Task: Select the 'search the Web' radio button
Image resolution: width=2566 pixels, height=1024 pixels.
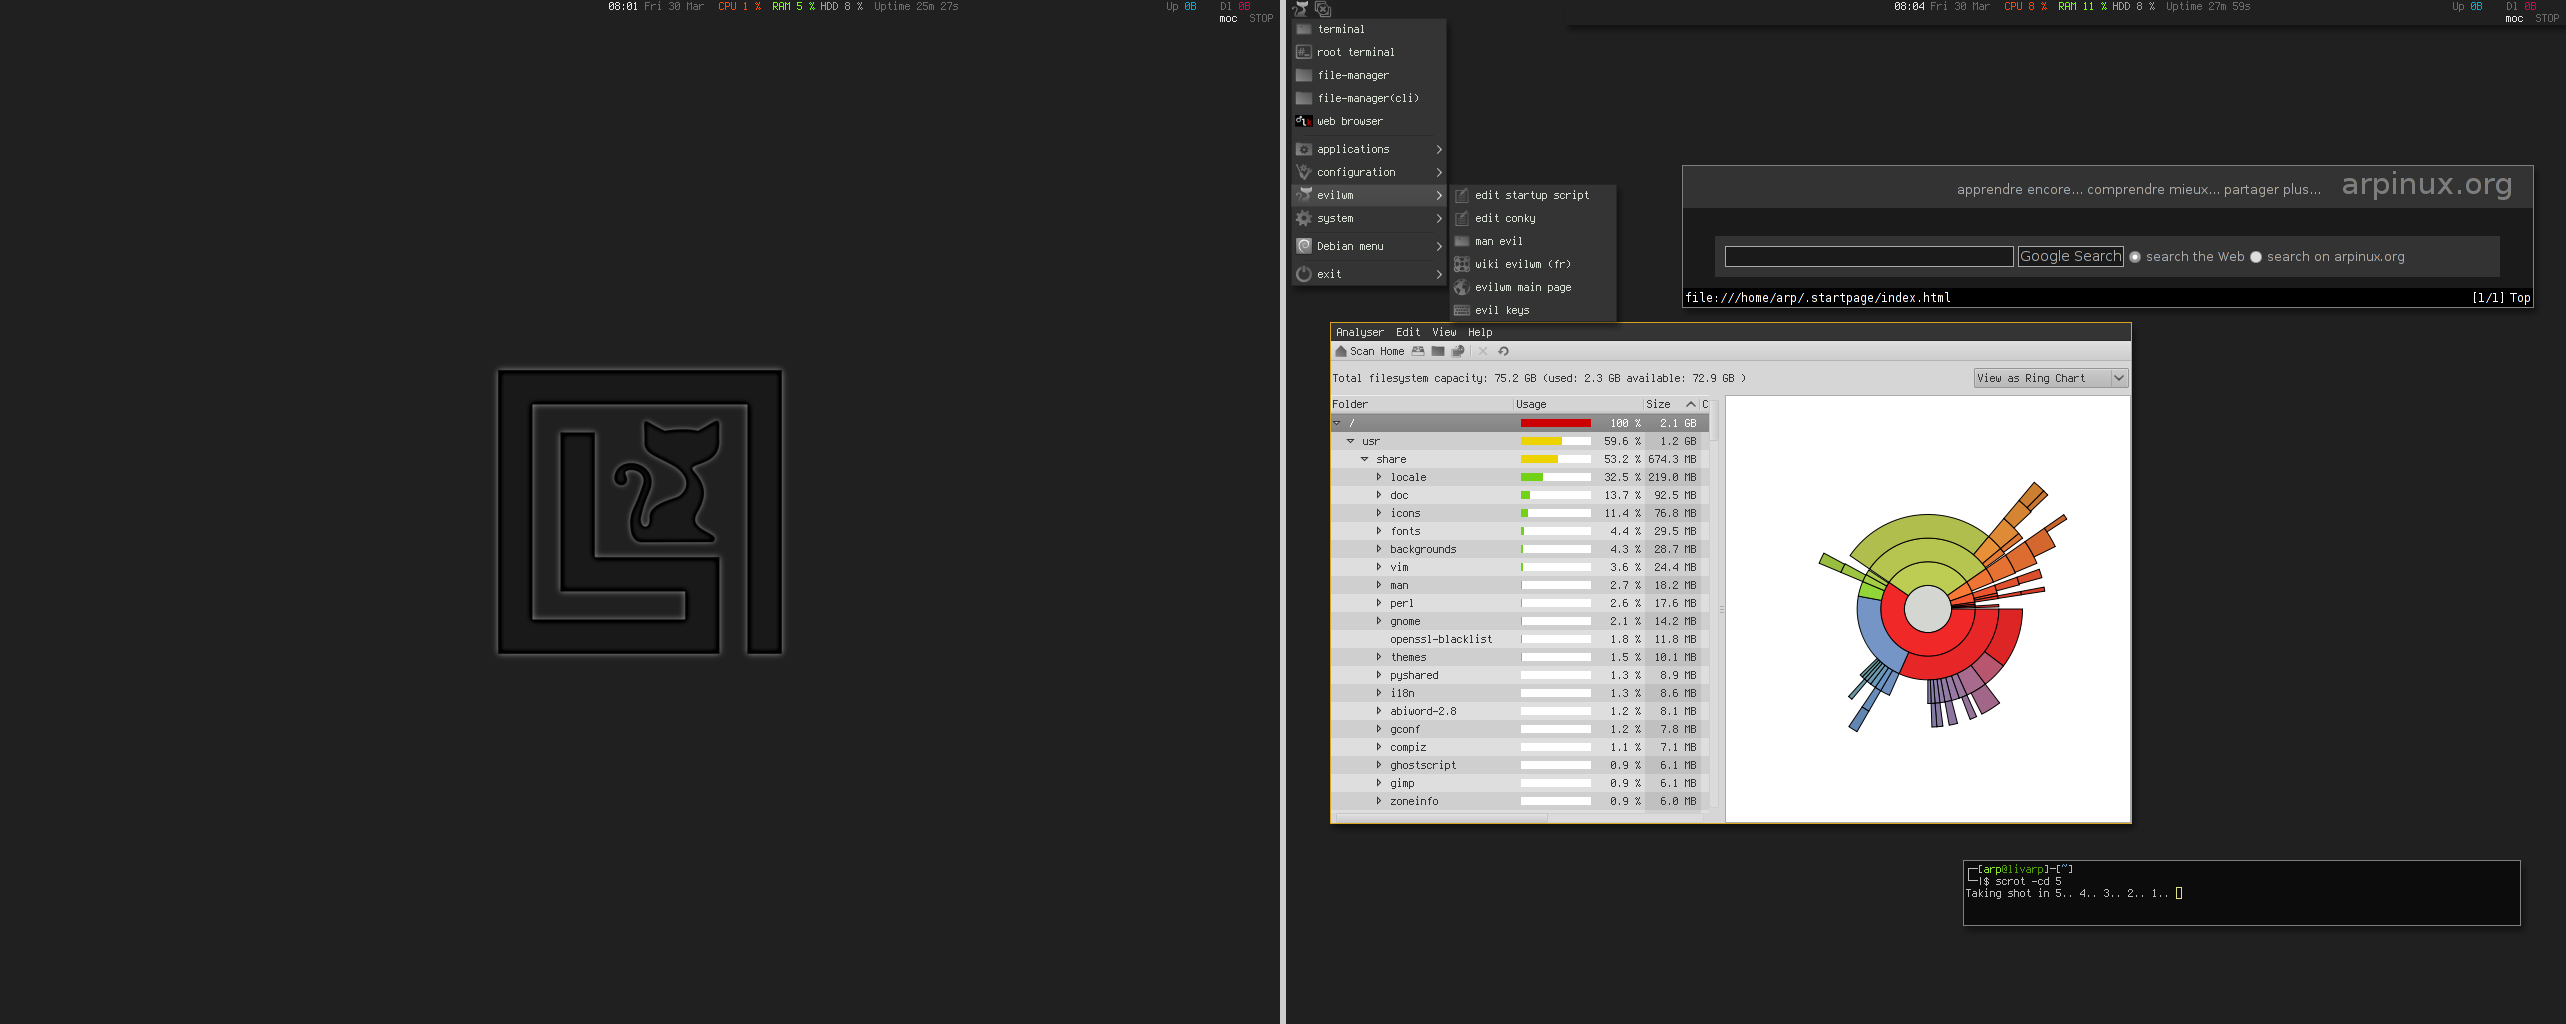Action: [2135, 257]
